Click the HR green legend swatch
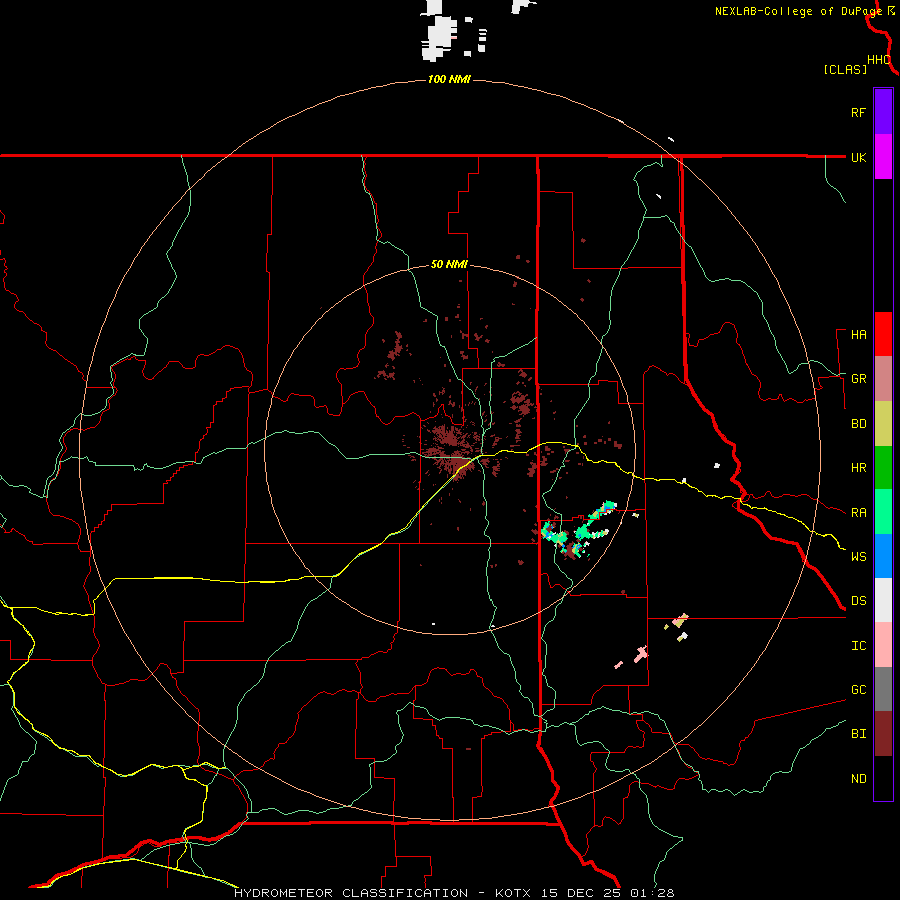The width and height of the screenshot is (900, 900). tap(883, 468)
